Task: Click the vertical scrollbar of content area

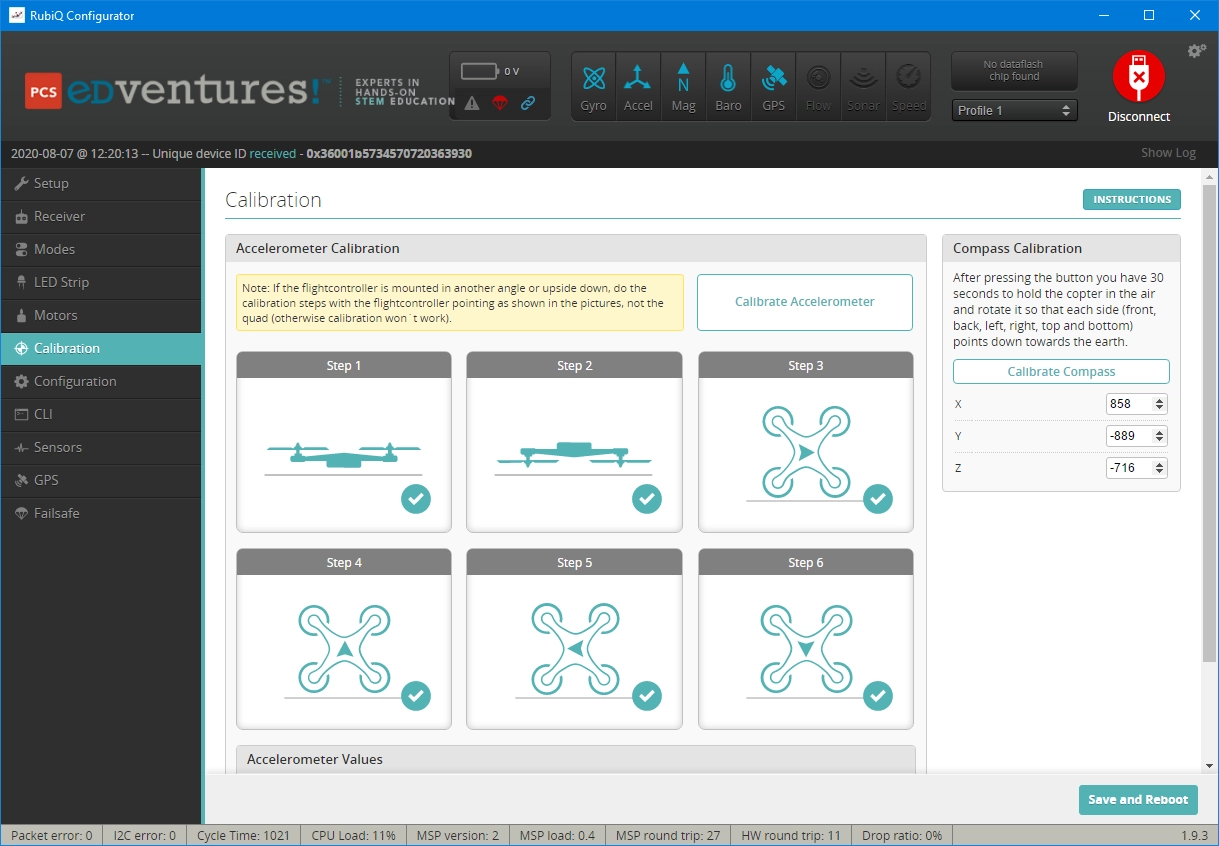Action: (1210, 421)
